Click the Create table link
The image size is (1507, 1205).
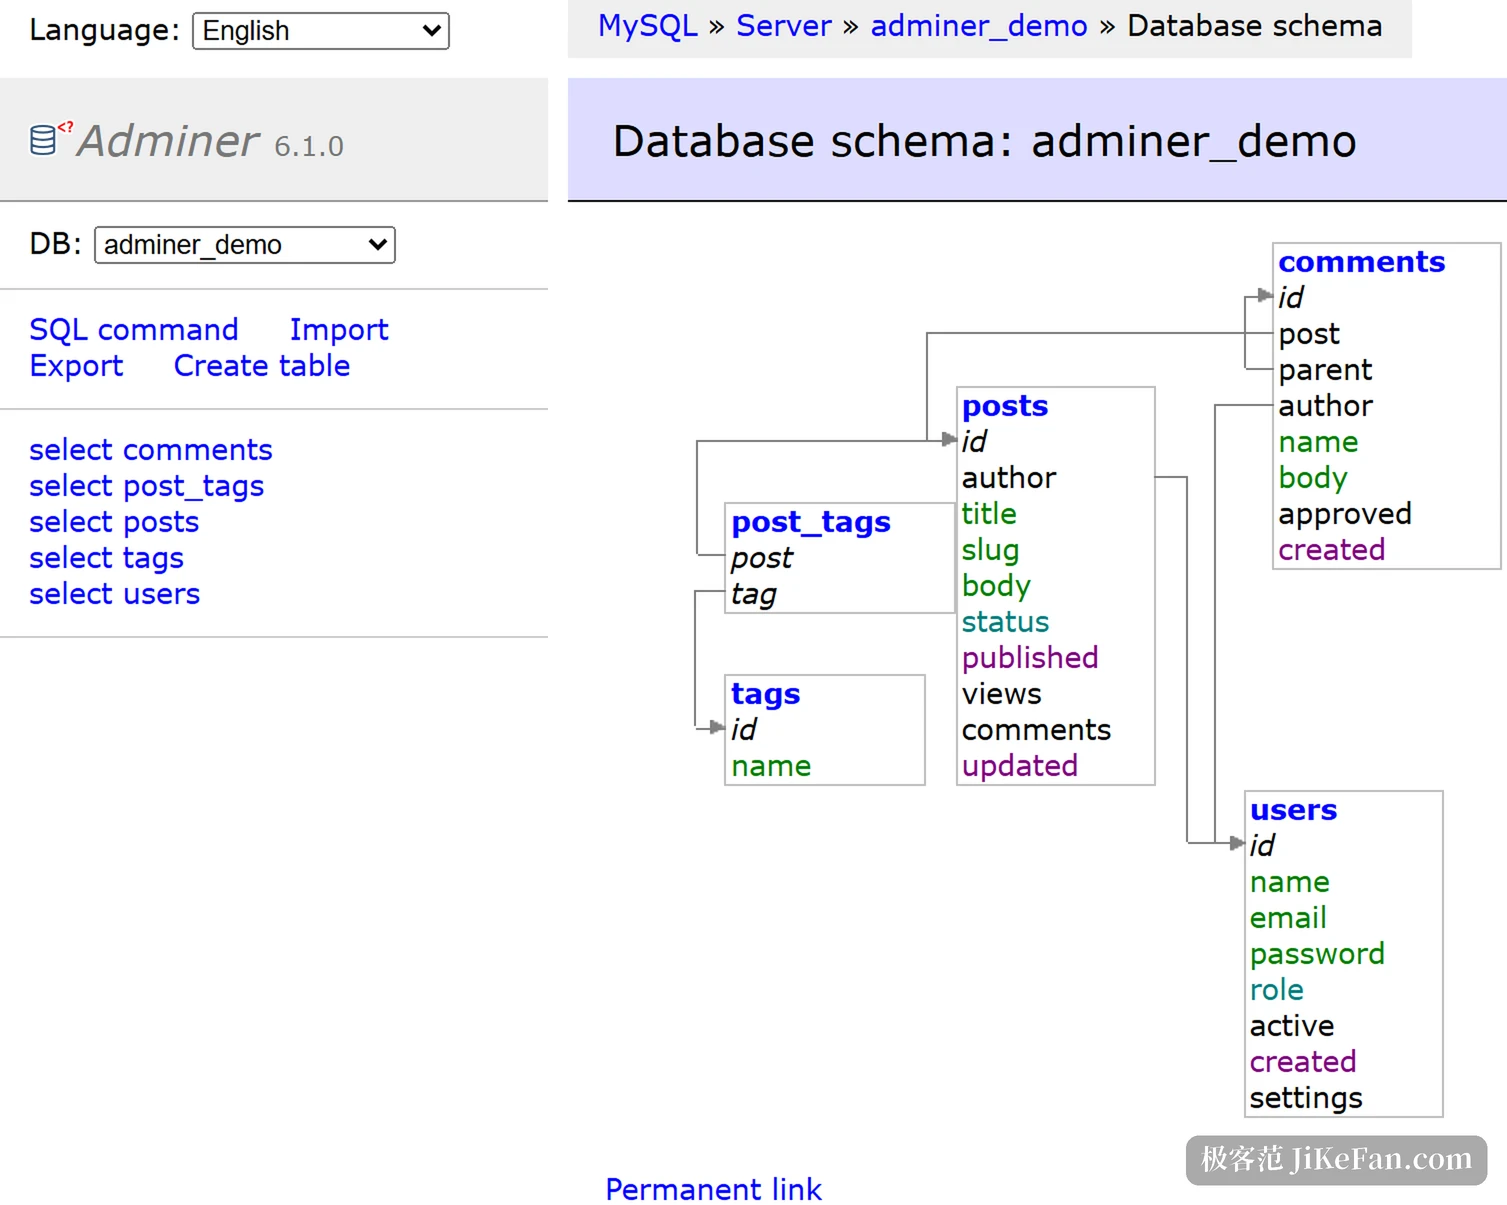(x=262, y=366)
